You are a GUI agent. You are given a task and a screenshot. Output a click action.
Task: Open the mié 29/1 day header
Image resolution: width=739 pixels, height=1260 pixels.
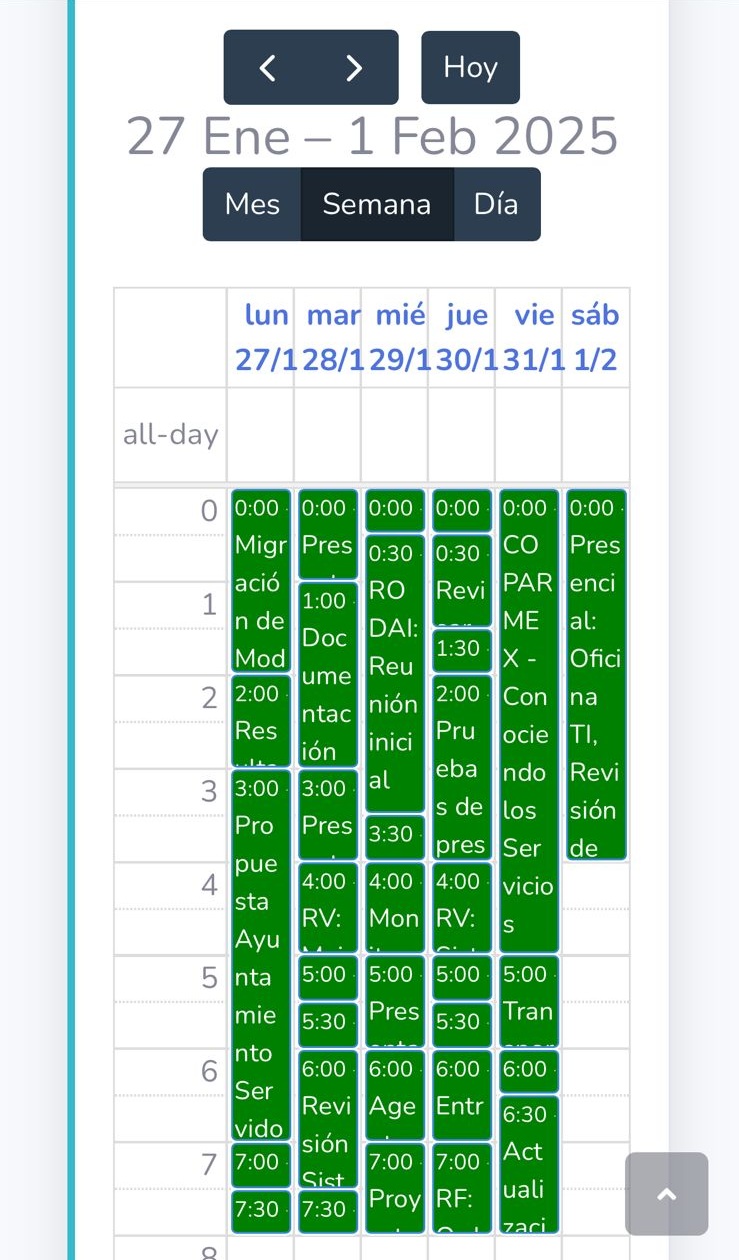pos(399,338)
